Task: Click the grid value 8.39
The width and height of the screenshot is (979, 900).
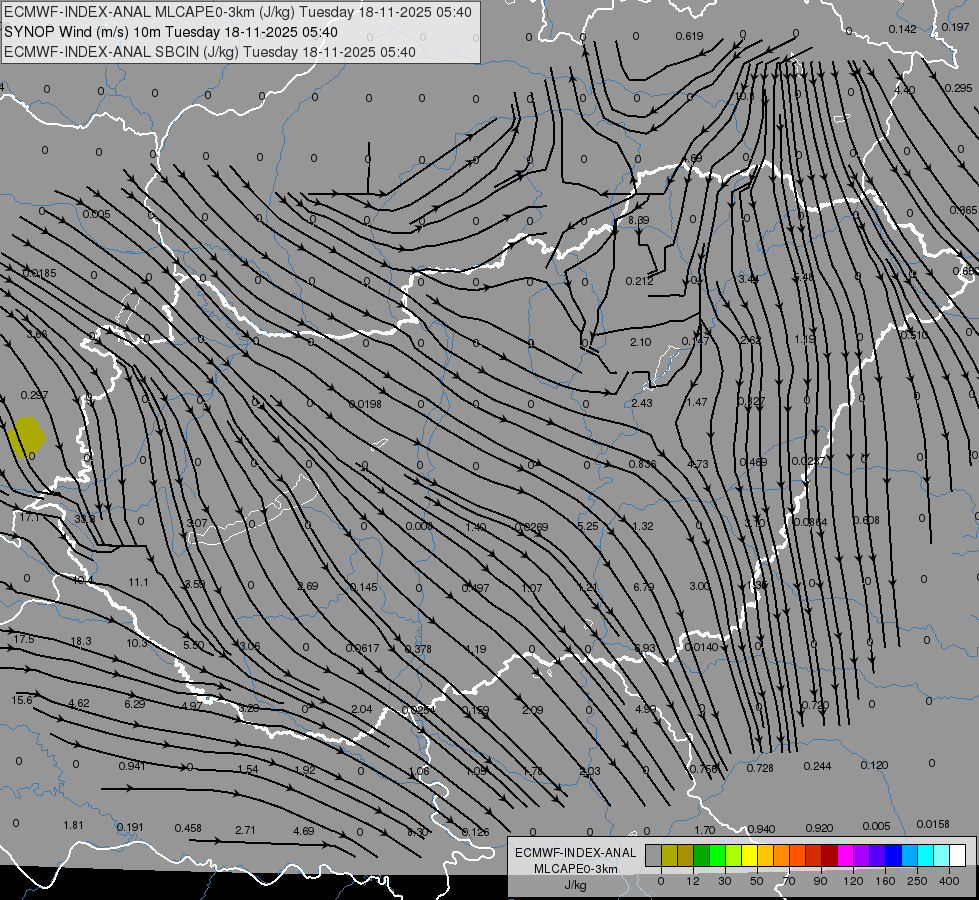Action: (x=639, y=220)
